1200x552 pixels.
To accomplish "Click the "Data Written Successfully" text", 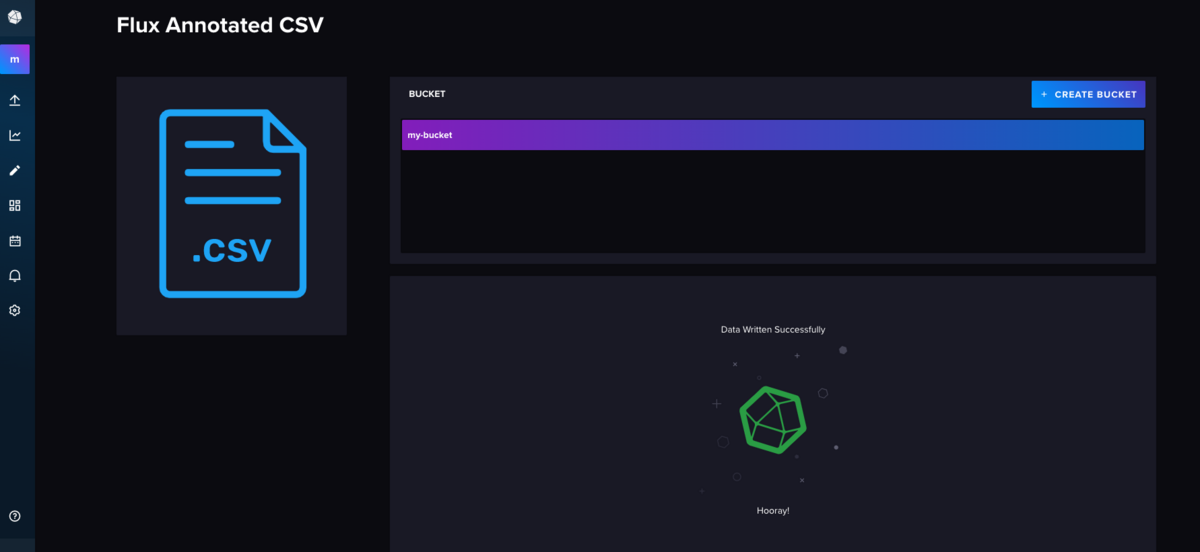I will point(773,329).
